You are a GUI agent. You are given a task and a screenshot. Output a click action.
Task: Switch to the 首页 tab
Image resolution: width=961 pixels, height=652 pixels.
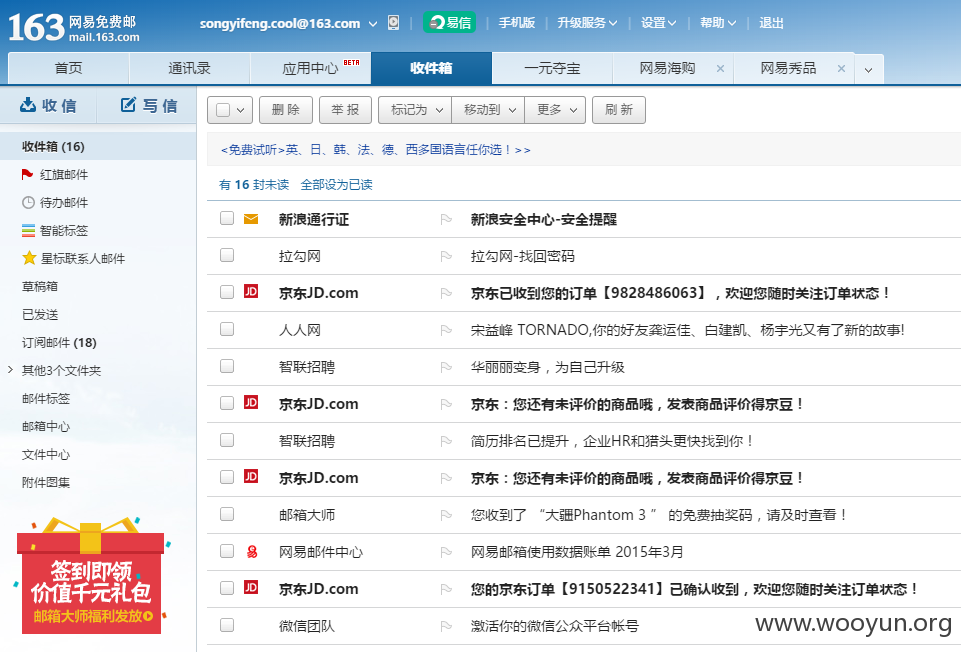point(68,68)
